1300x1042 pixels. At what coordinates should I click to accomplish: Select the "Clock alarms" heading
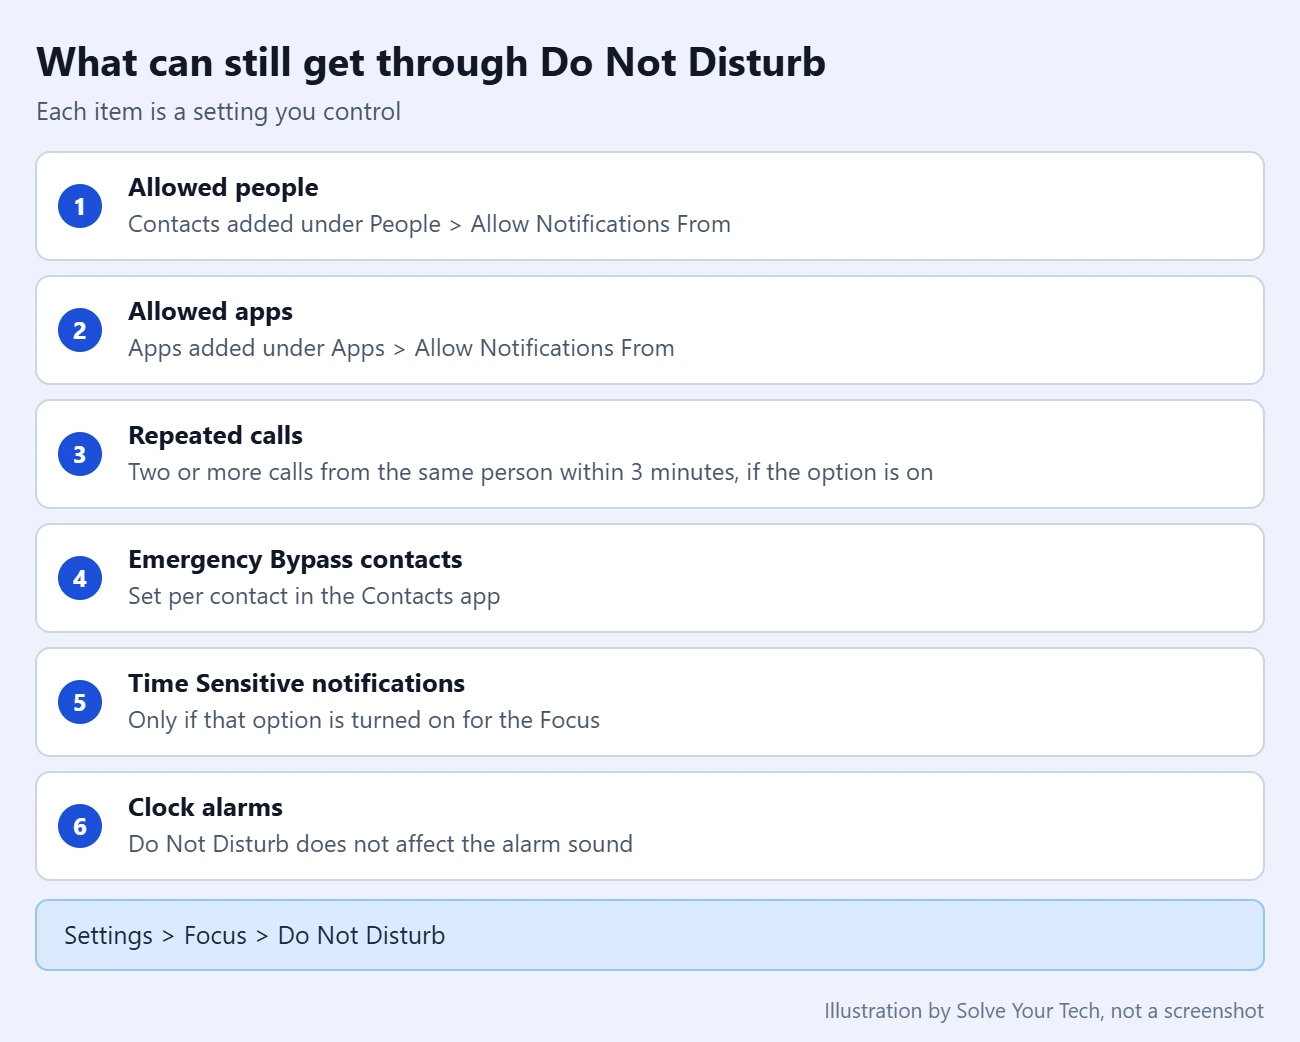205,808
